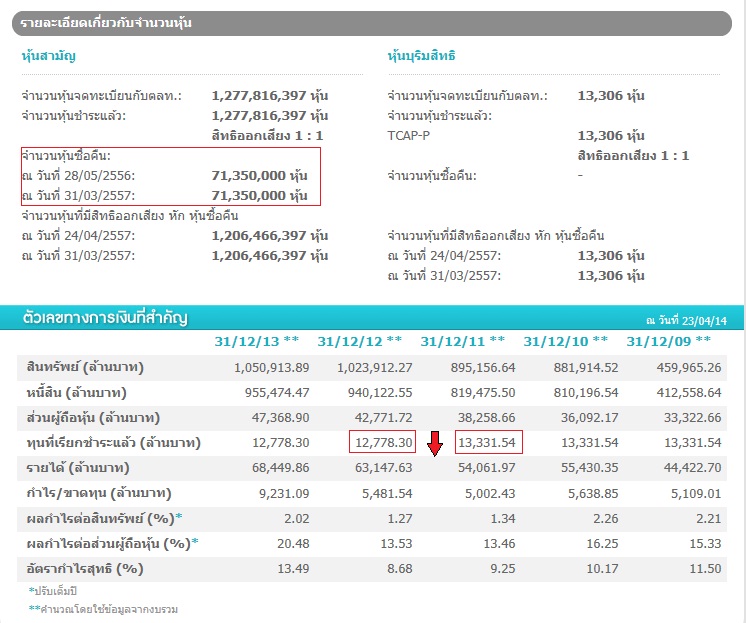
Task: Click the สินทรัพย์ (ล้านบาท) row label
Action: pyautogui.click(x=85, y=367)
